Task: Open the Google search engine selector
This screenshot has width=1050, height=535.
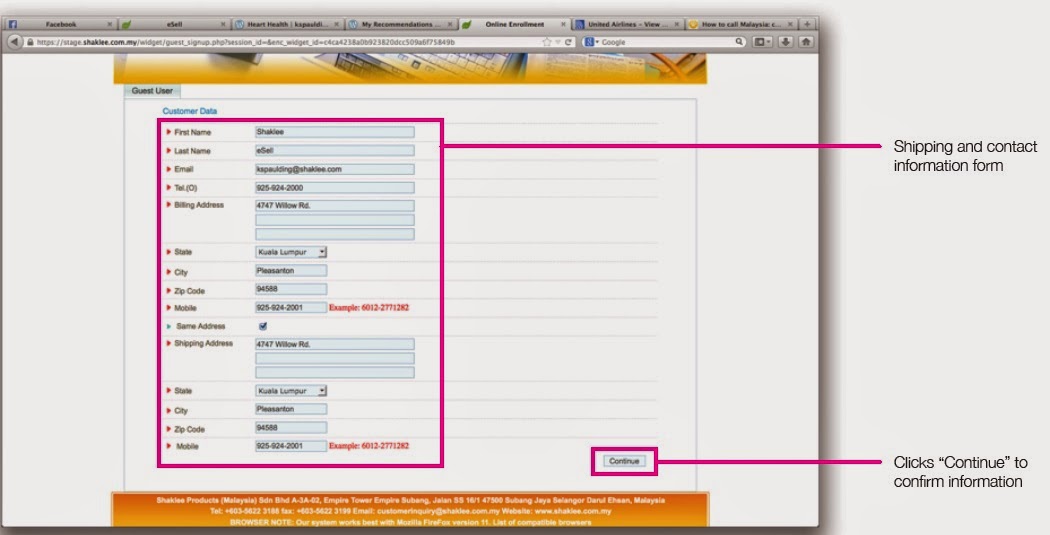Action: (591, 42)
